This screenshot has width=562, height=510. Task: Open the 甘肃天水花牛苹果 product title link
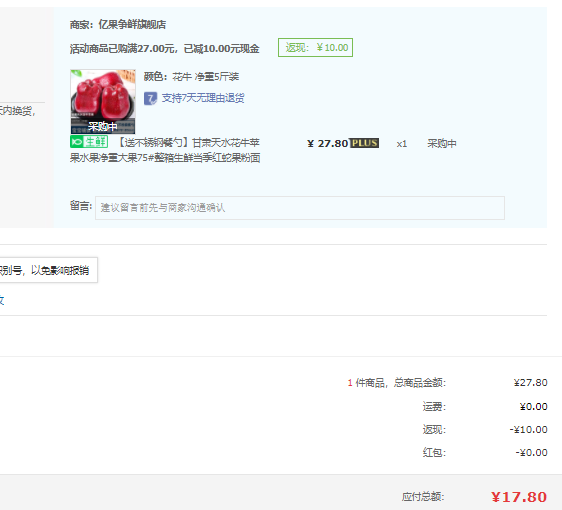tap(165, 150)
